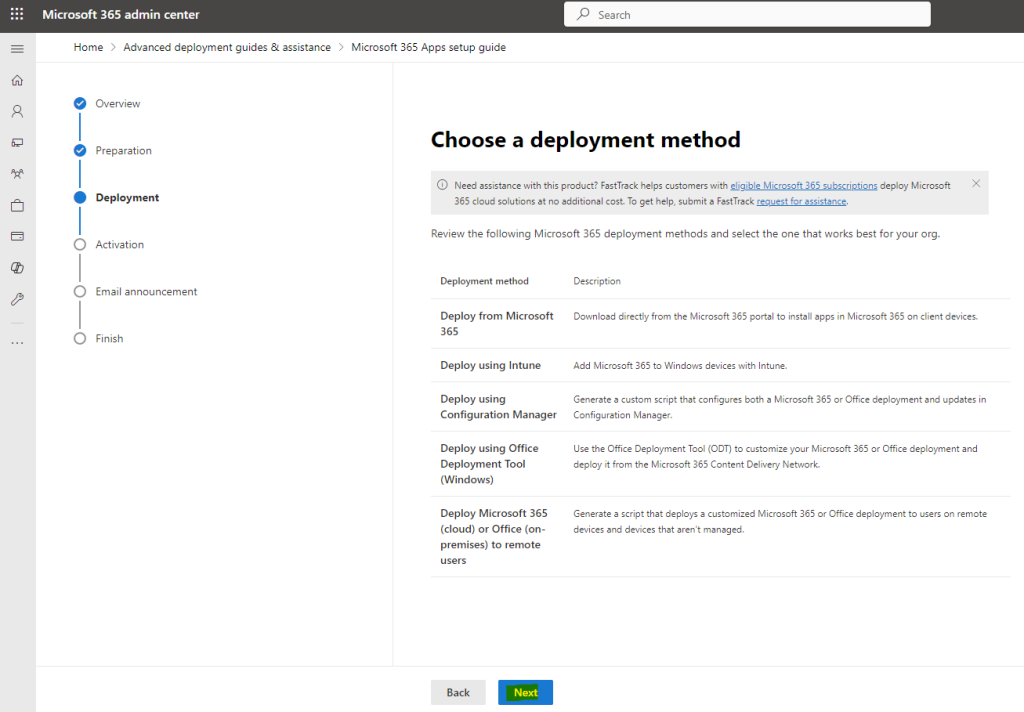Open Devices icon in sidebar

(x=18, y=142)
